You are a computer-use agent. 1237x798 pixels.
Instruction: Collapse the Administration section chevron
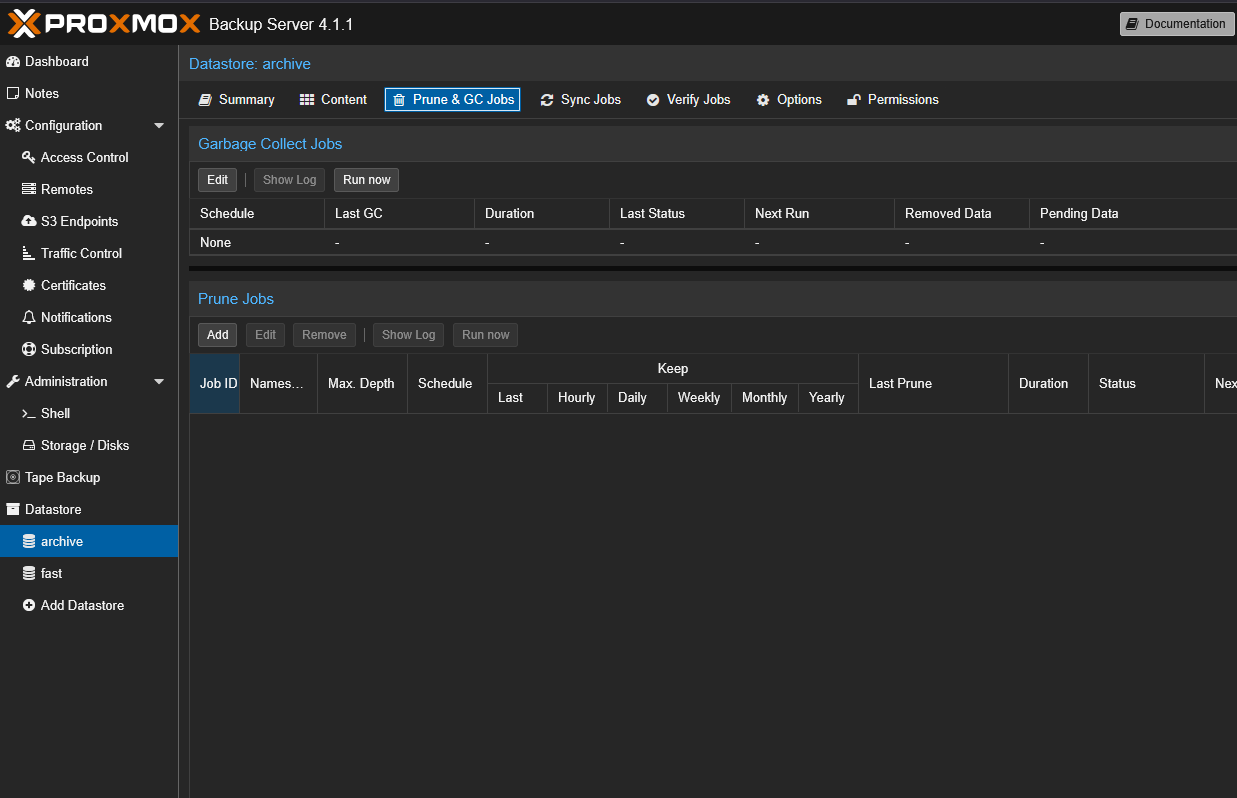tap(158, 381)
